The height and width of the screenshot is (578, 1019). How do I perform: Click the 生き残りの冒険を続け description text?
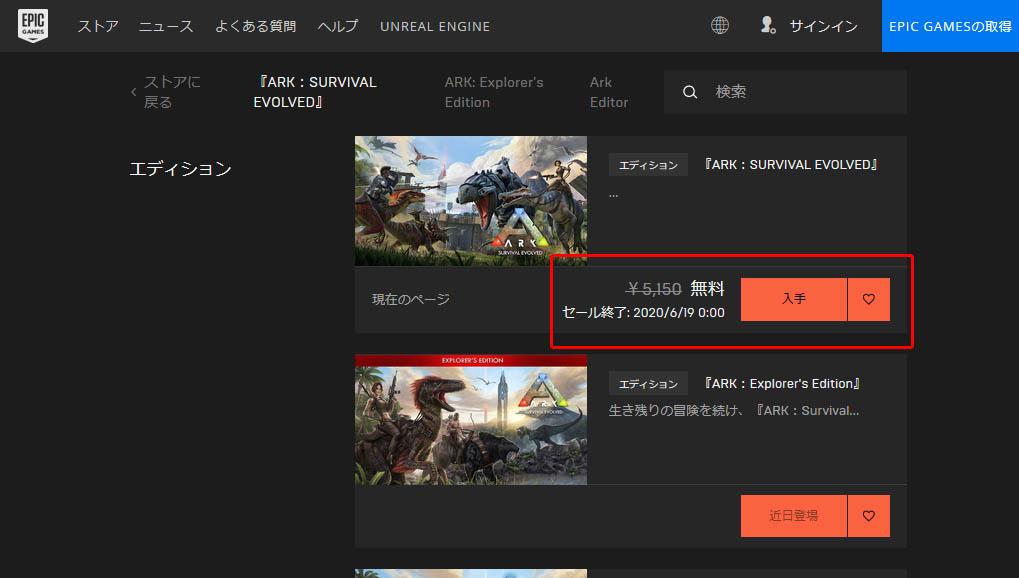click(734, 411)
